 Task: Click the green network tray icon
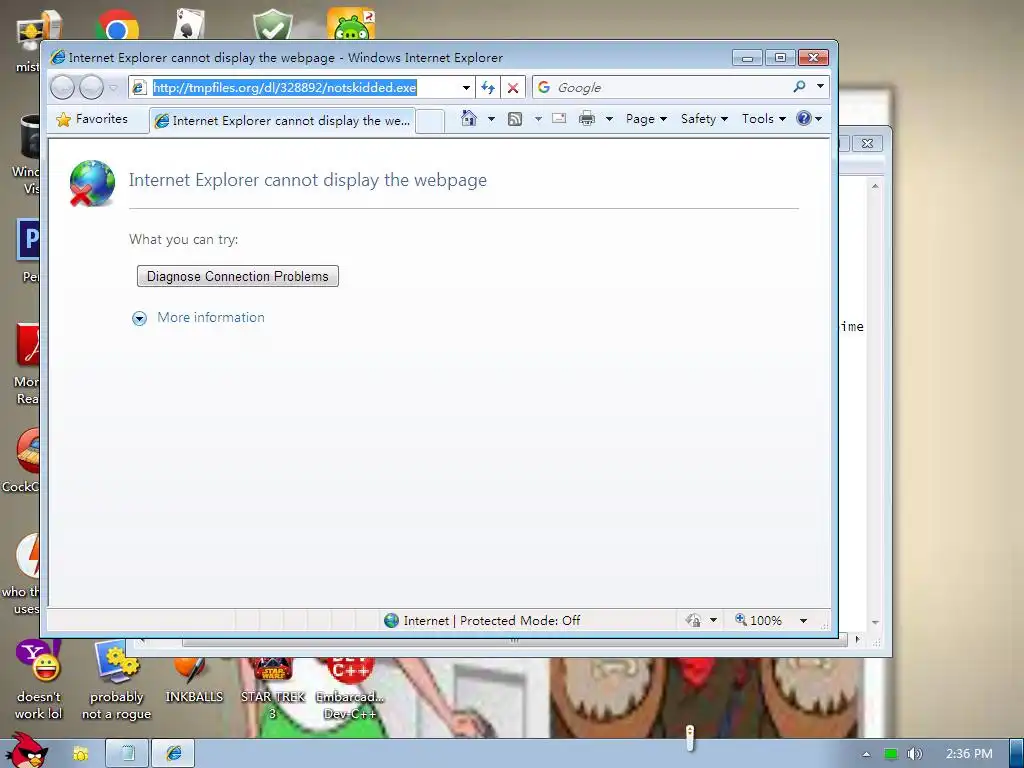coord(891,754)
